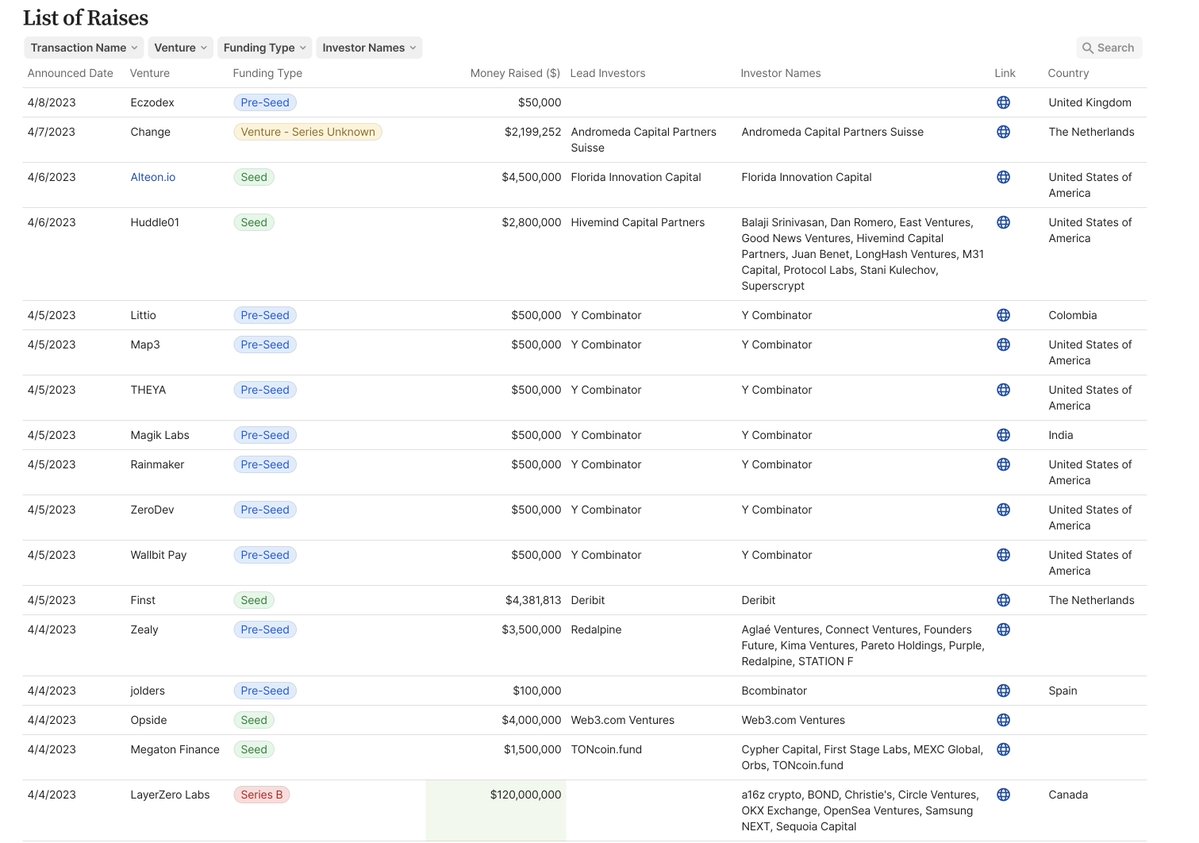Sort by the Announced Date column header
Screen dimensions: 1199x843
70,73
